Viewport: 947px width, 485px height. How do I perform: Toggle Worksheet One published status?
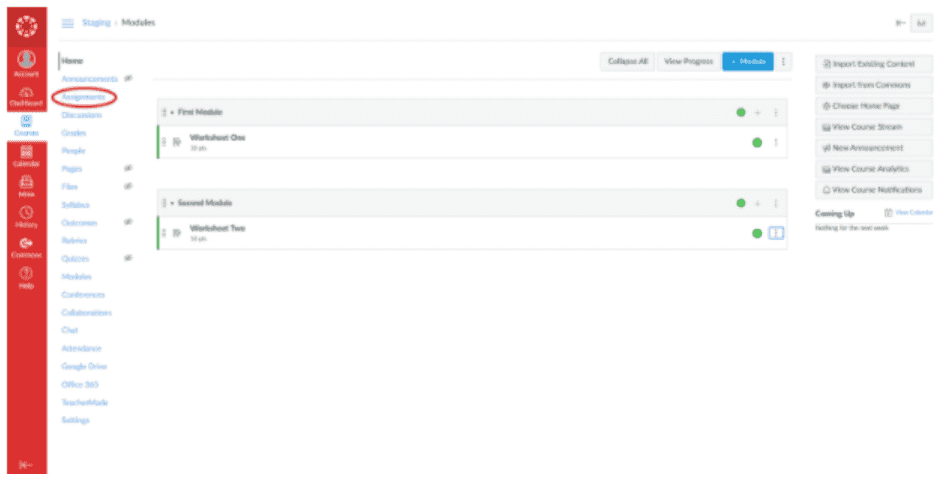coord(757,143)
